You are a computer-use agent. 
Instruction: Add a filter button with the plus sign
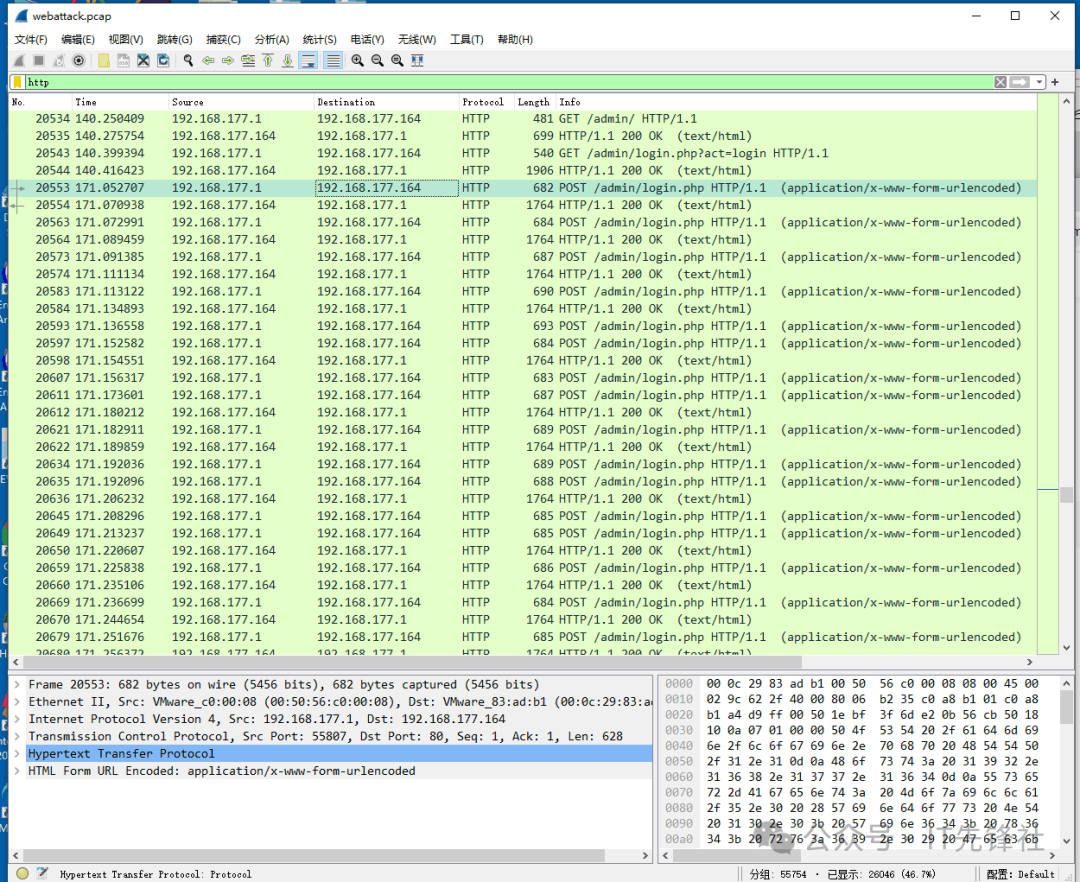[1056, 82]
